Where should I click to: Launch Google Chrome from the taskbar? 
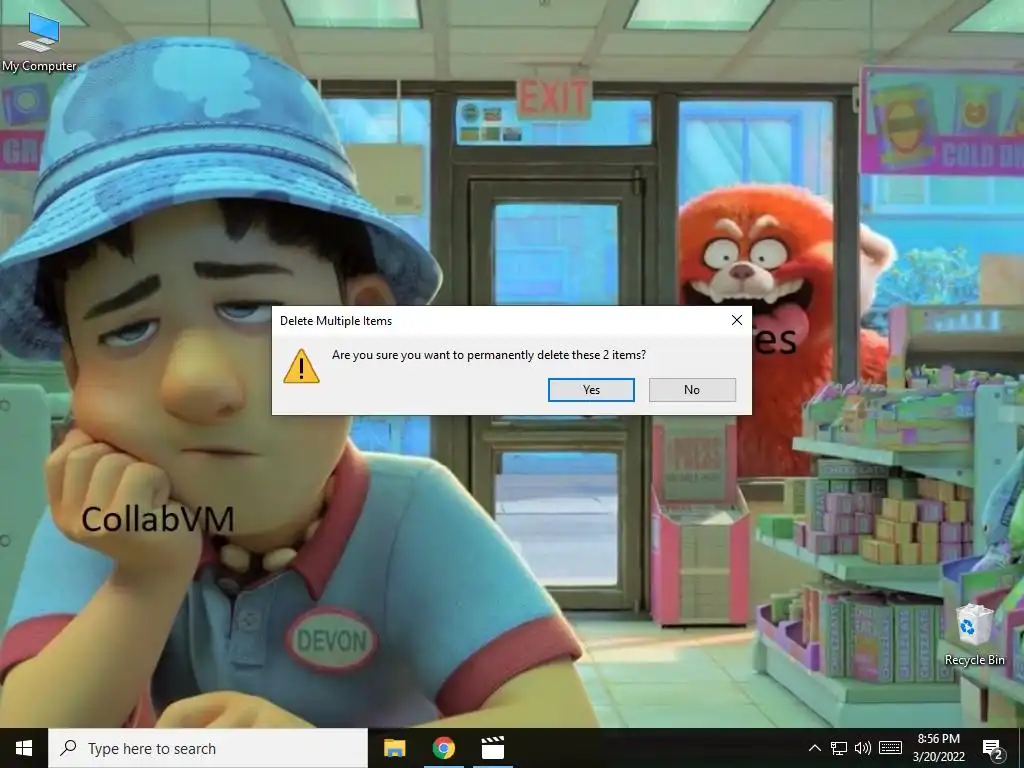[x=443, y=748]
